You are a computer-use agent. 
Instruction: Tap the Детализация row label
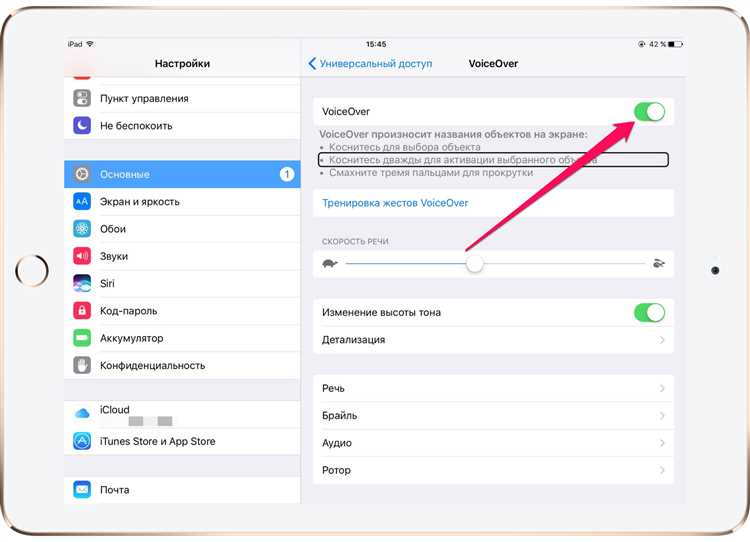pos(353,340)
